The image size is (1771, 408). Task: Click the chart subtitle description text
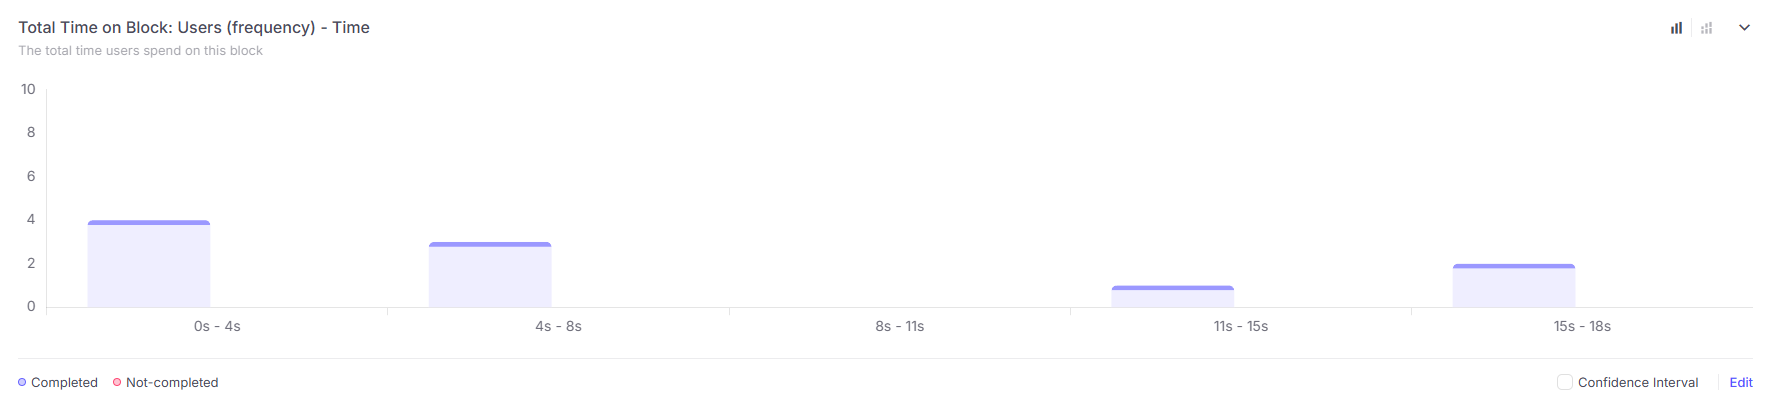click(x=140, y=50)
